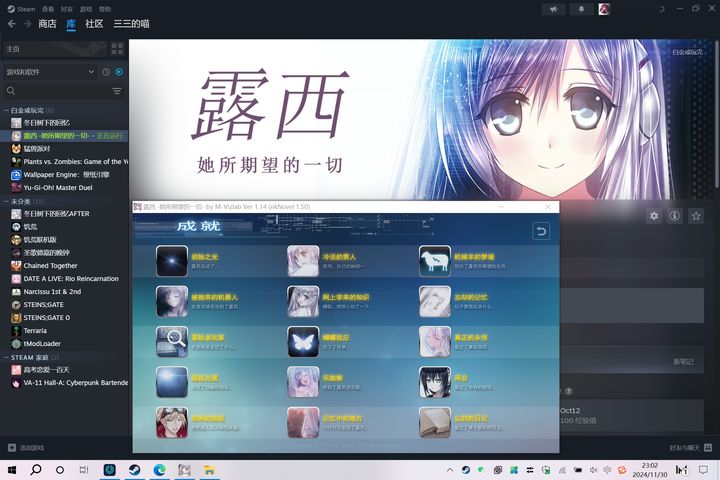Open Windows Start menu
The image size is (720, 480).
(x=12, y=470)
